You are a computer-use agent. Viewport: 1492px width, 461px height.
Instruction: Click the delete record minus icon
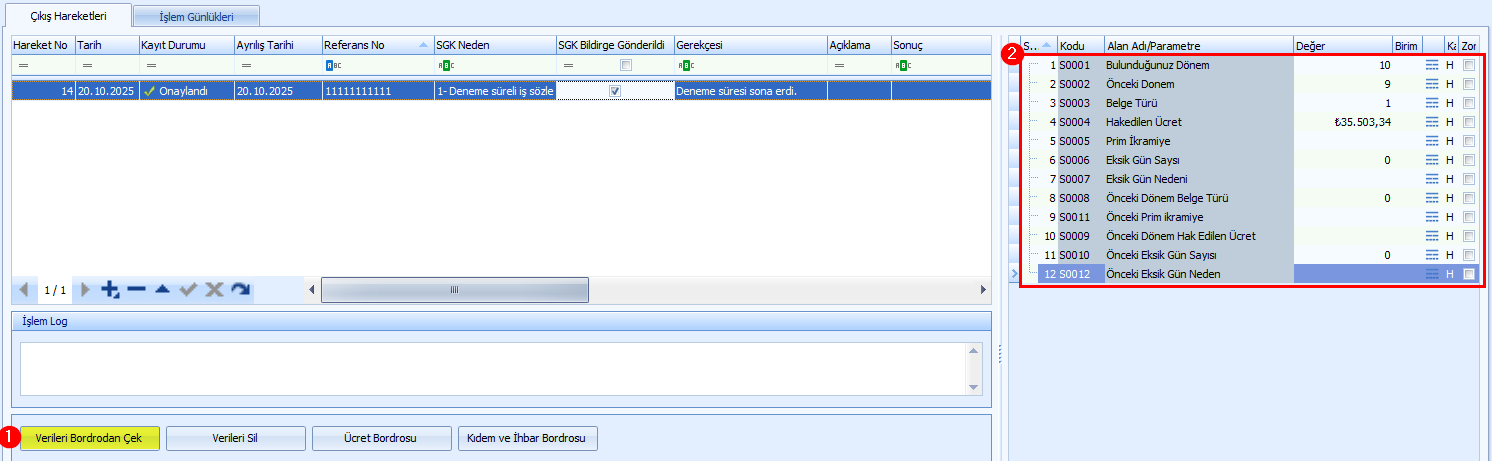(x=137, y=290)
